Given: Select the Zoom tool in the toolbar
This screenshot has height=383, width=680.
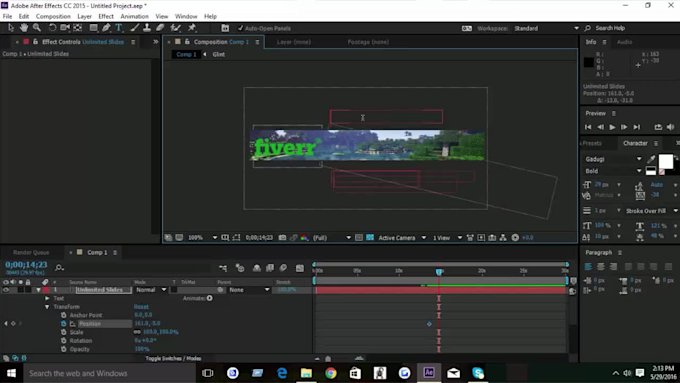Looking at the screenshot, I should (x=37, y=28).
